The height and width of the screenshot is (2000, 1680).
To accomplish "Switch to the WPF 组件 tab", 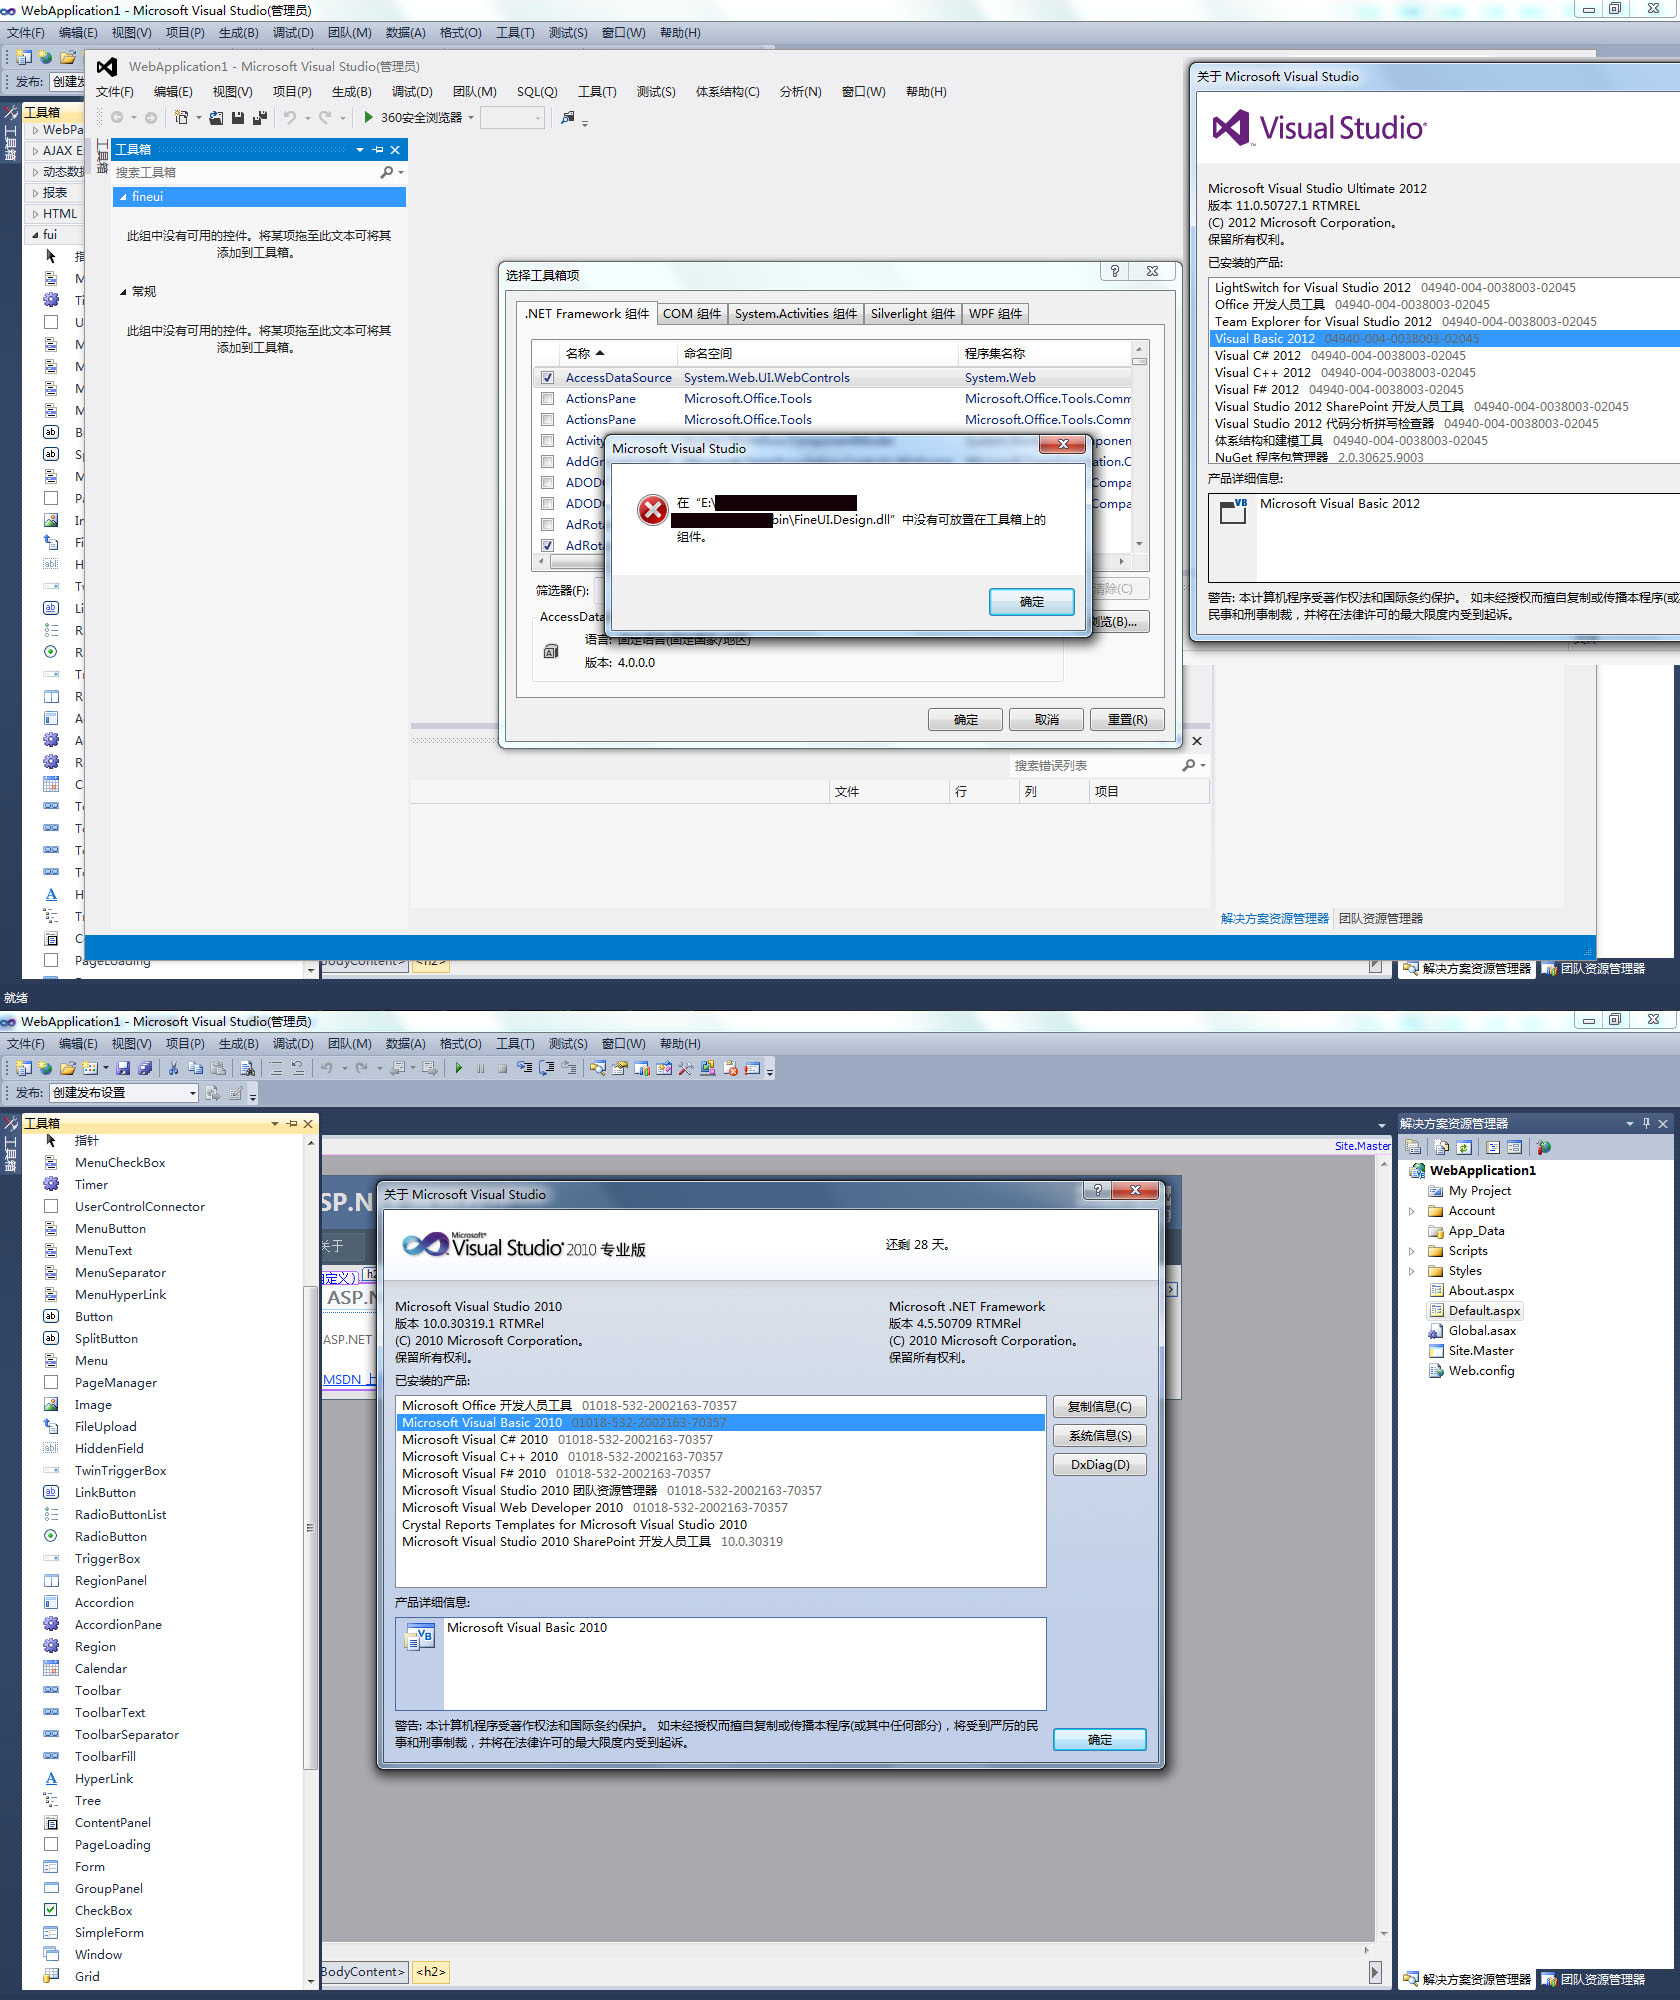I will coord(995,314).
